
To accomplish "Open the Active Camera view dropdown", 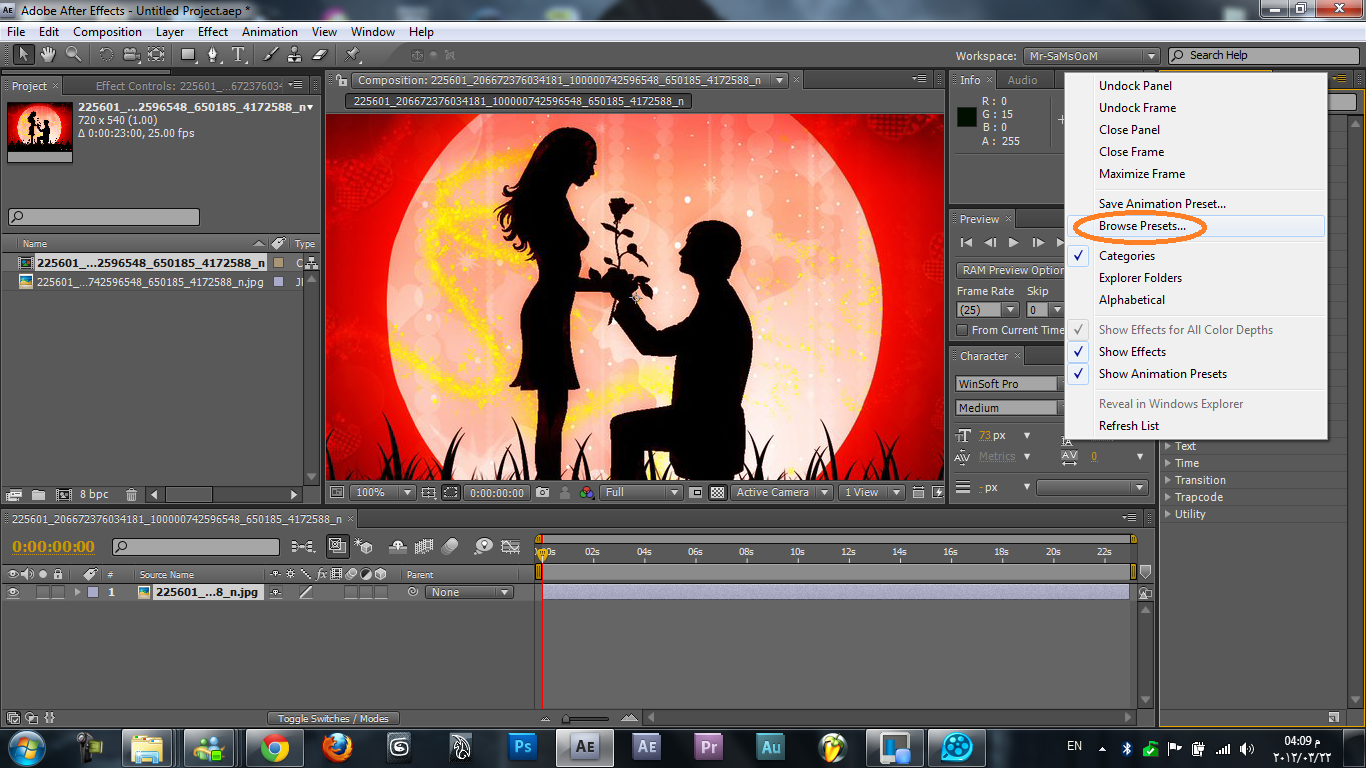I will click(781, 492).
